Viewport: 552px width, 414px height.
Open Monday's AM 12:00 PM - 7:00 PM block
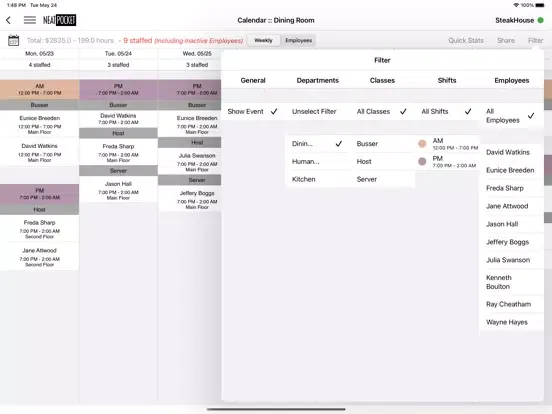tap(39, 89)
